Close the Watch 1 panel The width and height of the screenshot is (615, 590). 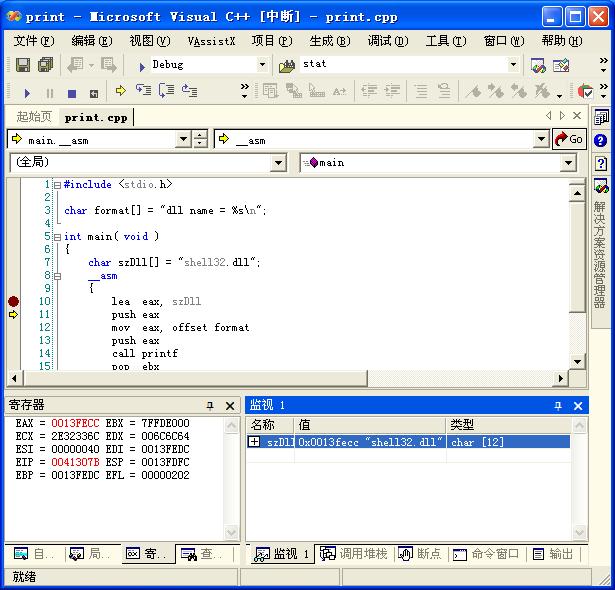tap(578, 406)
